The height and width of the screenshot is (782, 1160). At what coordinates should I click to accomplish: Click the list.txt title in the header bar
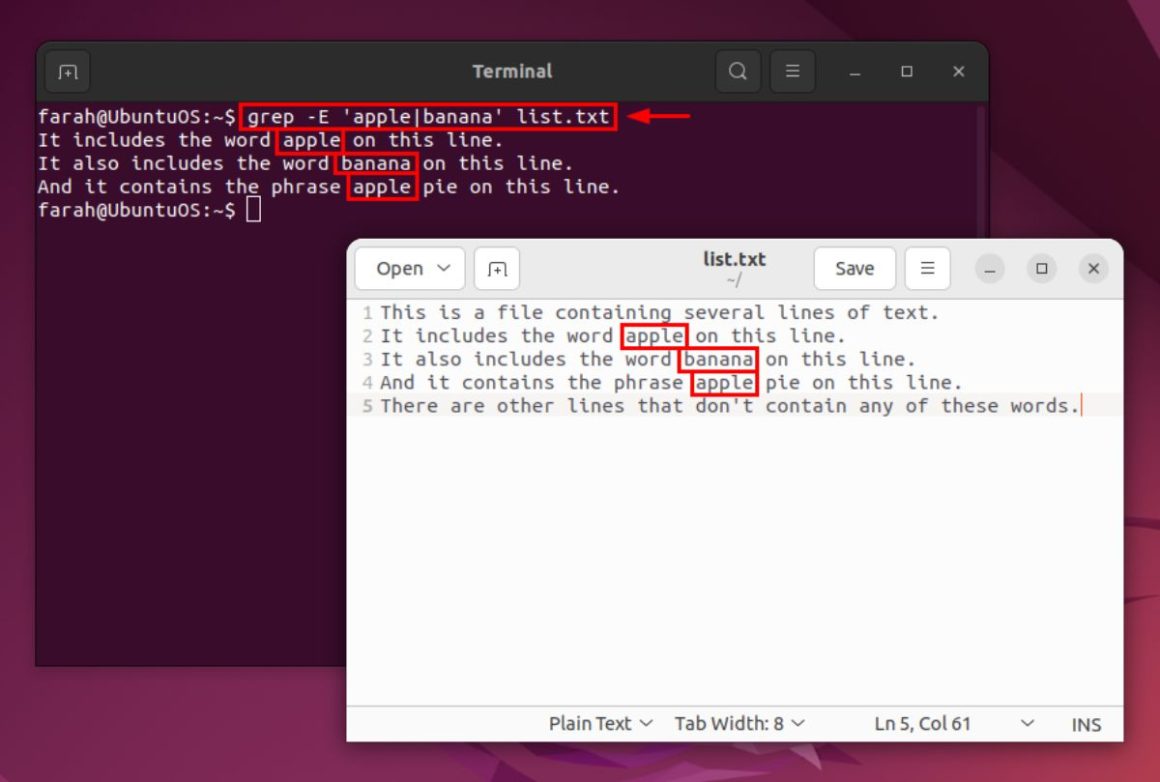click(x=733, y=259)
